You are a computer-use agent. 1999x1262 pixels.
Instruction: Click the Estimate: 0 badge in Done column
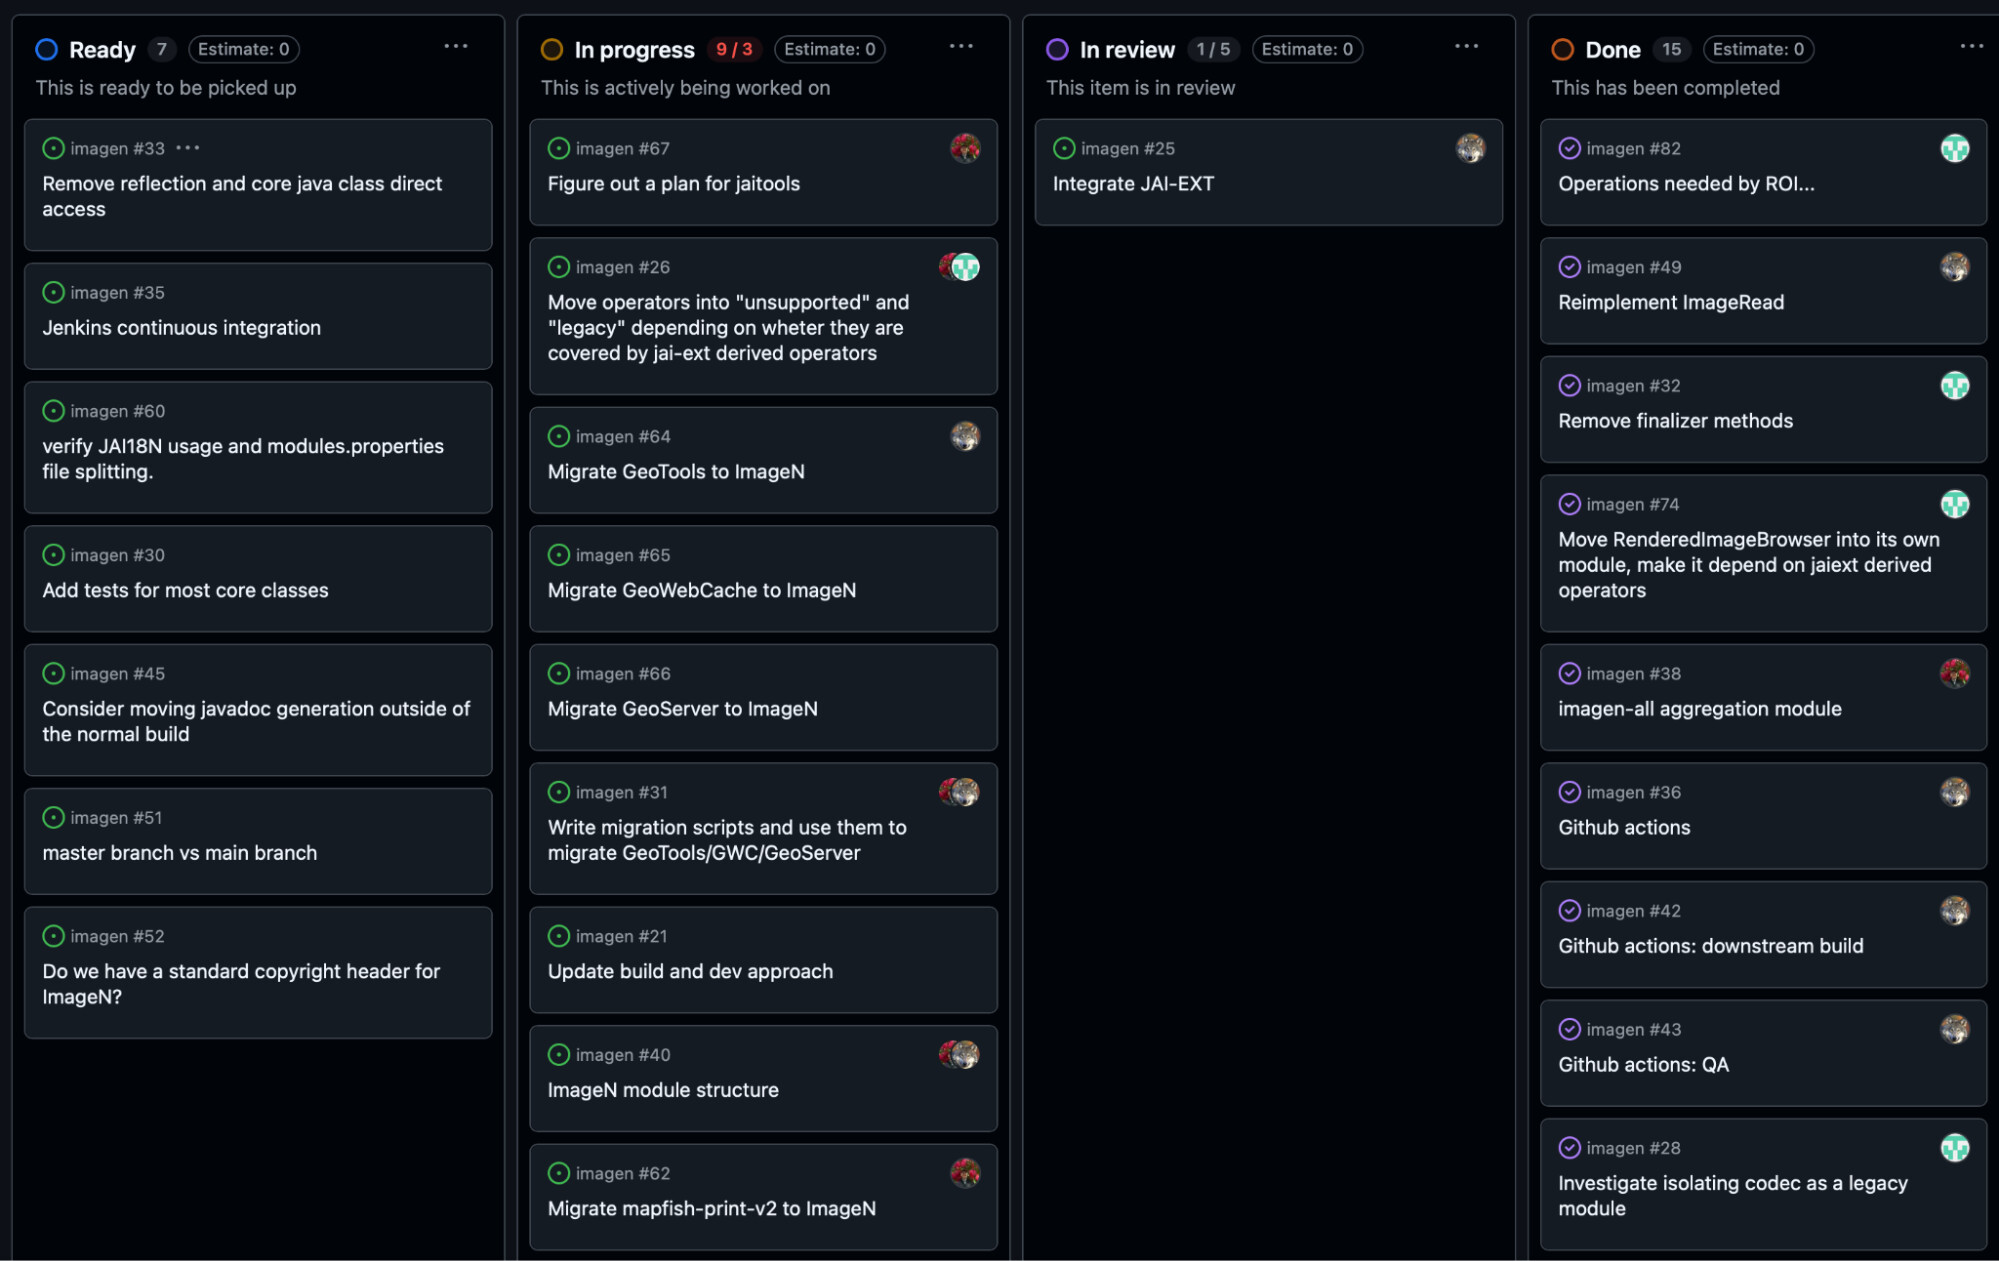click(1758, 49)
